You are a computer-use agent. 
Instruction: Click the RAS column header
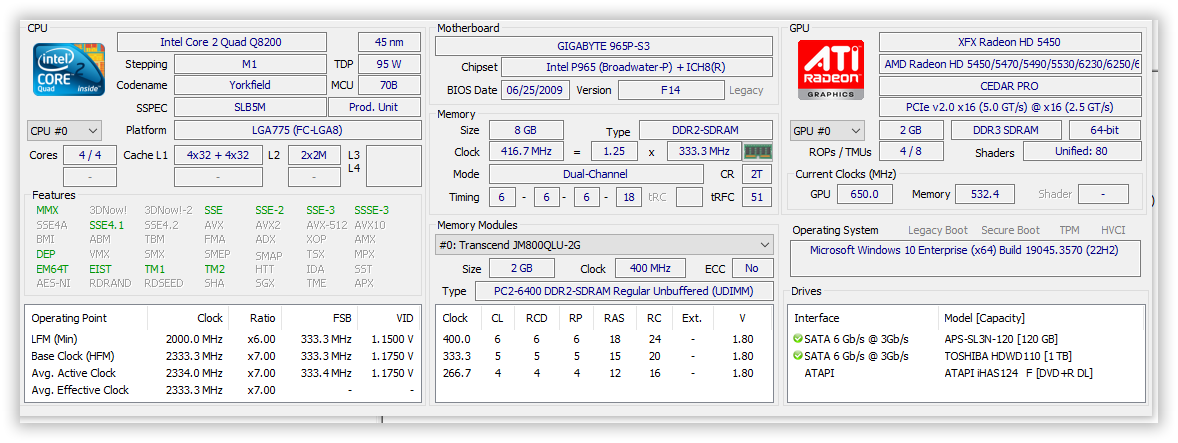(614, 318)
